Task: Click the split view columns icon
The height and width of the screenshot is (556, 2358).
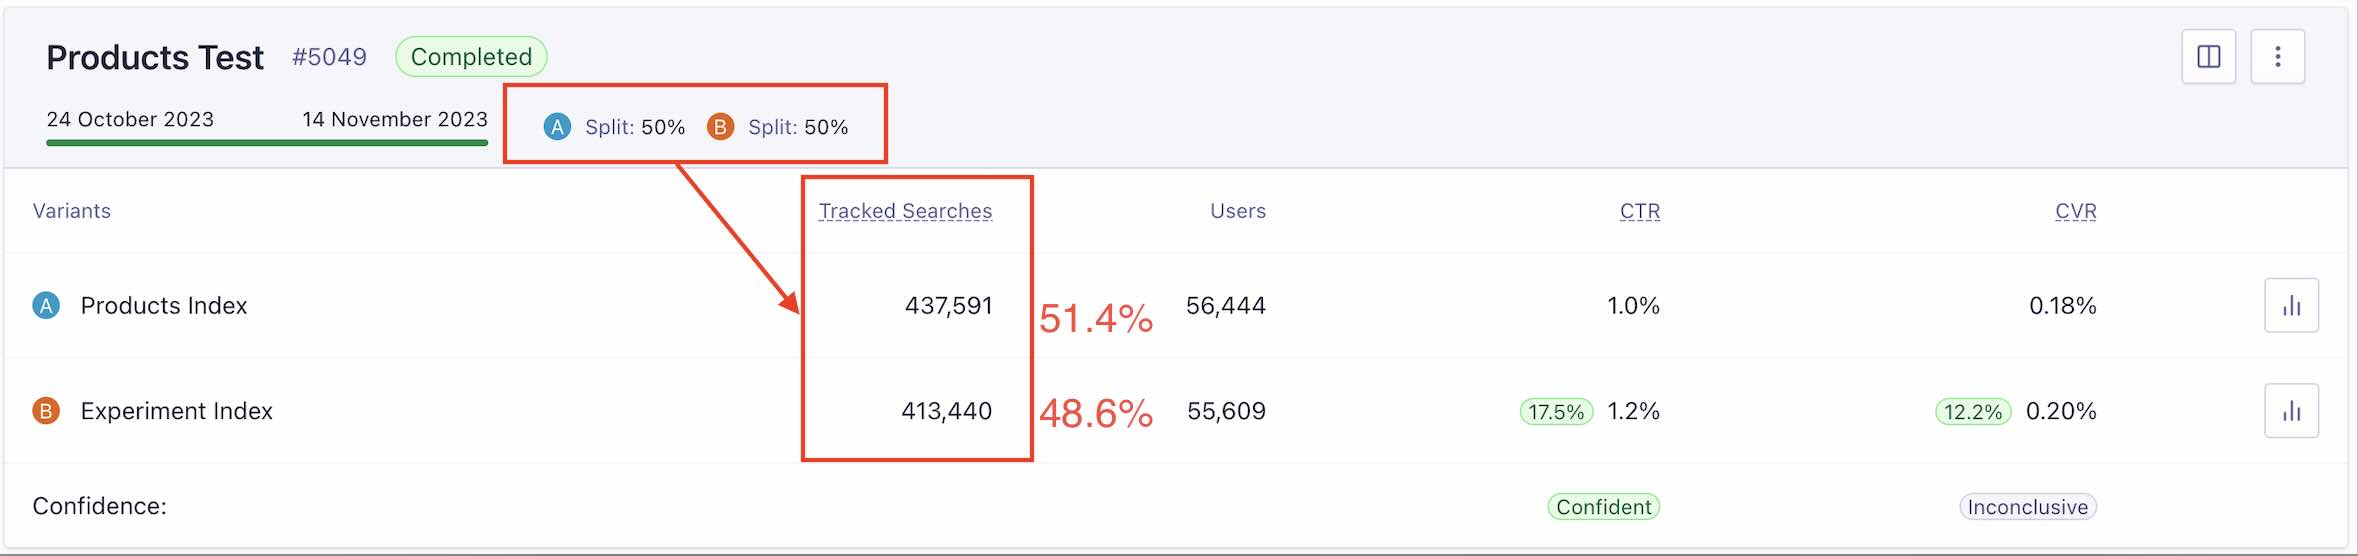Action: [2208, 57]
